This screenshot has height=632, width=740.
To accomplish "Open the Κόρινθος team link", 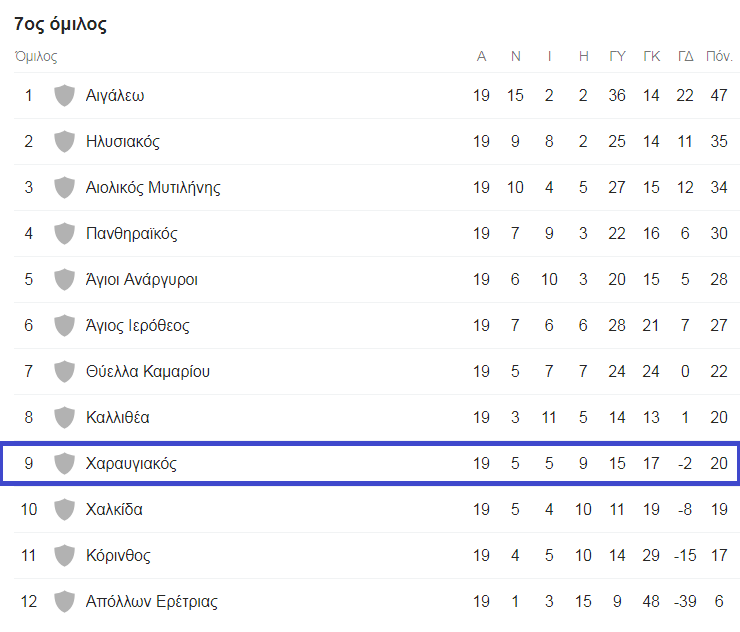I will (x=118, y=556).
